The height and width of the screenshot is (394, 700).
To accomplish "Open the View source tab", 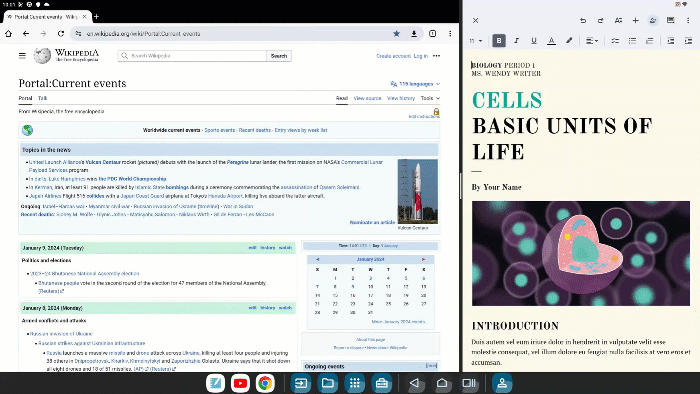I will pos(367,98).
